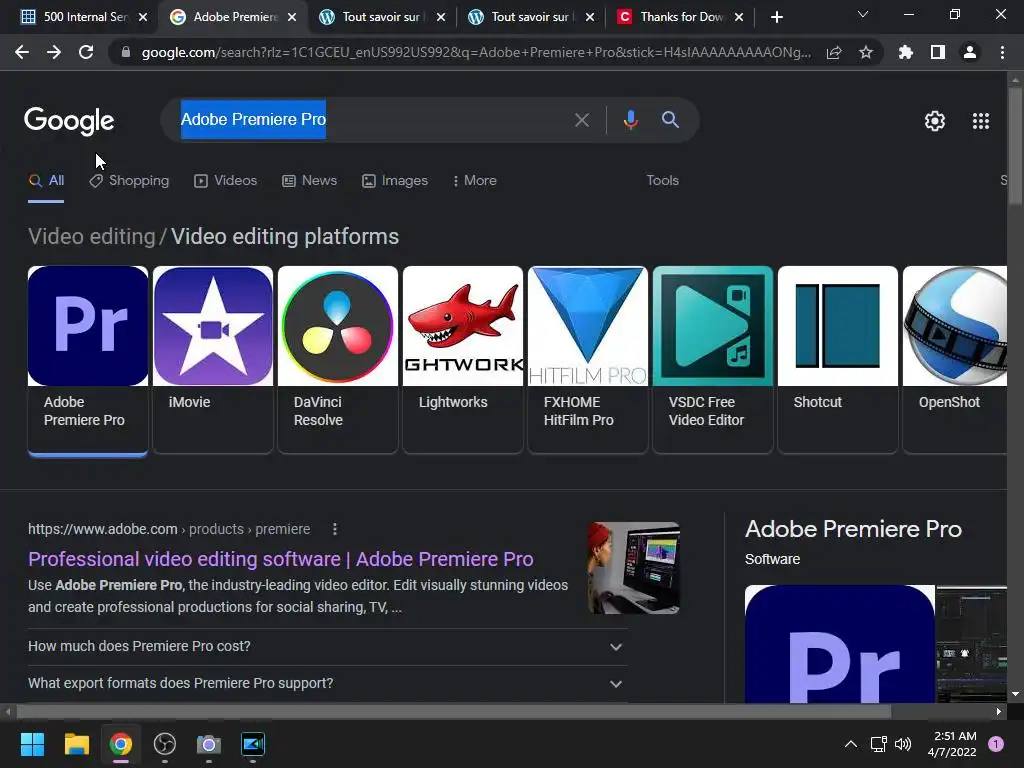Close the 'Thanks for Dow' tab
The height and width of the screenshot is (768, 1024).
click(x=739, y=17)
